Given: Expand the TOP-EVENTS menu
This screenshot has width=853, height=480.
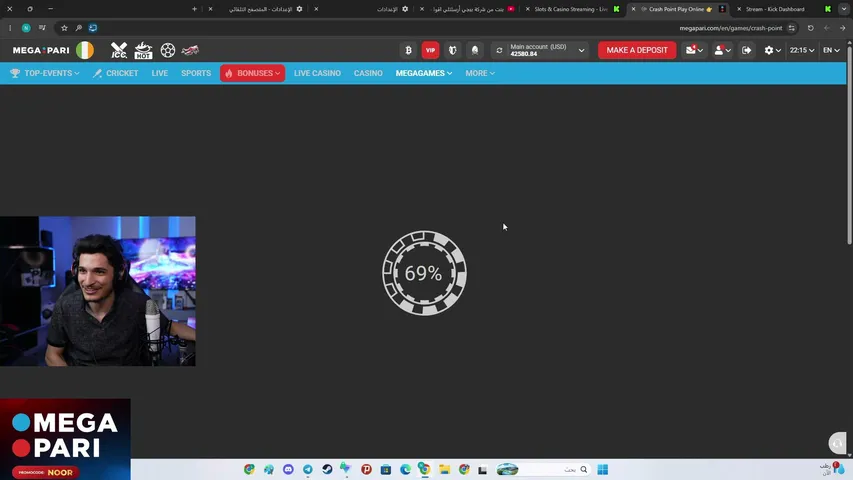Looking at the screenshot, I should point(45,73).
